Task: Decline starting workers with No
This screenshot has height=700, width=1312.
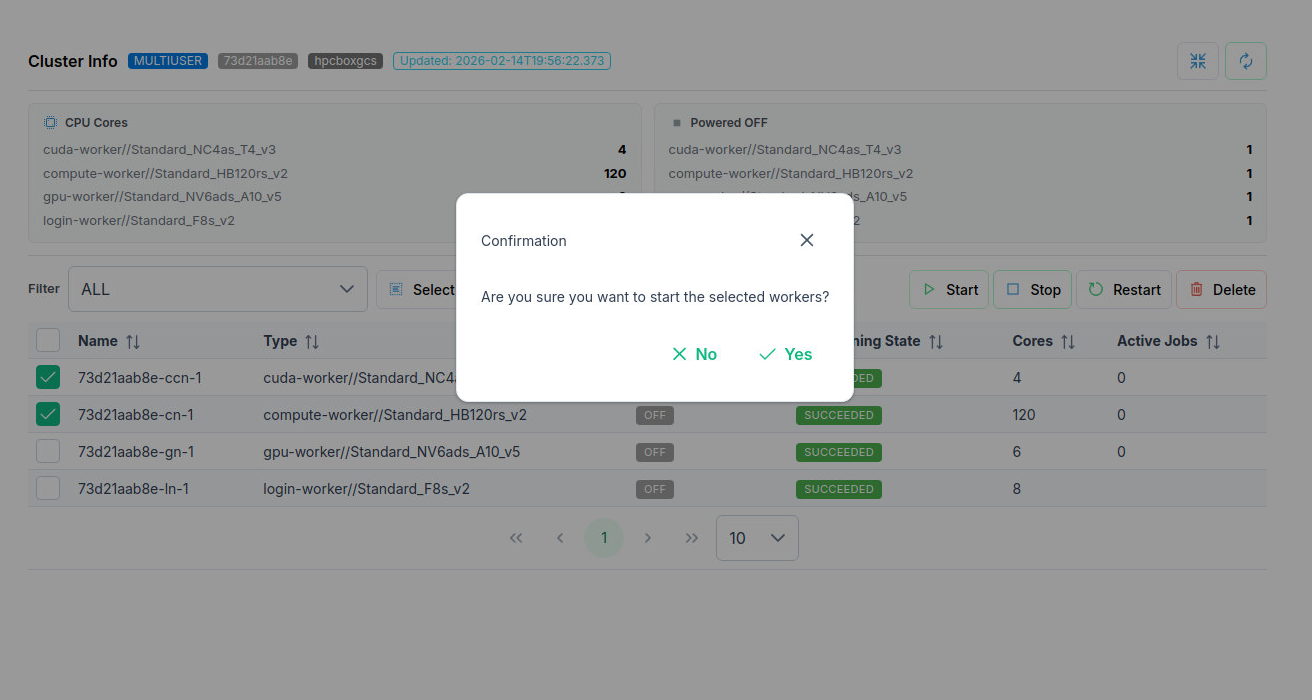Action: click(694, 354)
